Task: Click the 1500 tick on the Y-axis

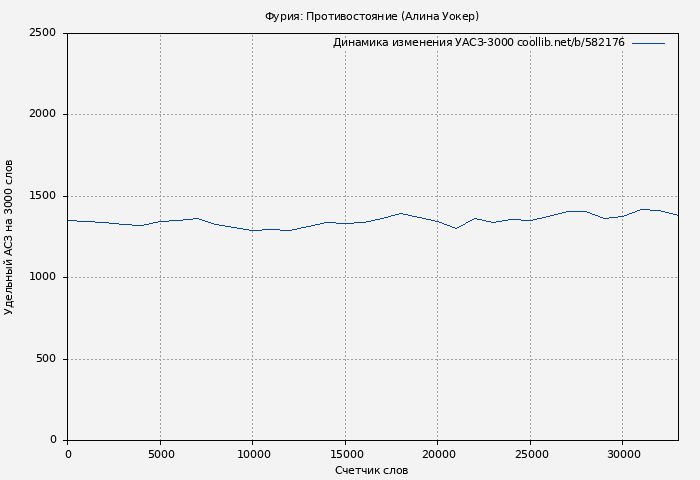Action: [43, 196]
